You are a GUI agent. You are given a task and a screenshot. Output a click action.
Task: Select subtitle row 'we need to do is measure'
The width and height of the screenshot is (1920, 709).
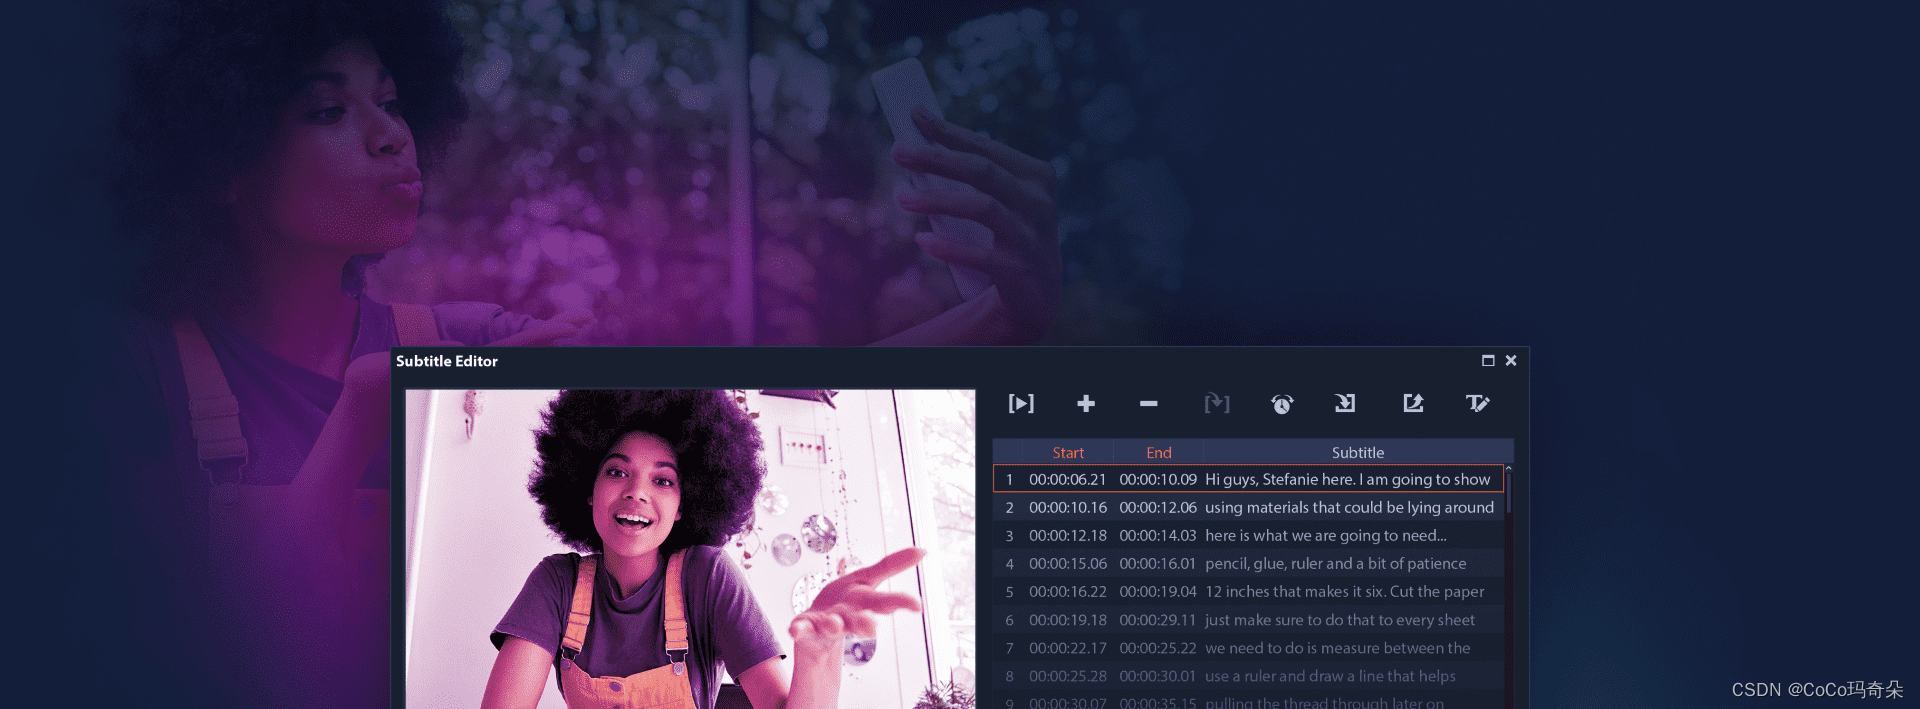pos(1337,648)
